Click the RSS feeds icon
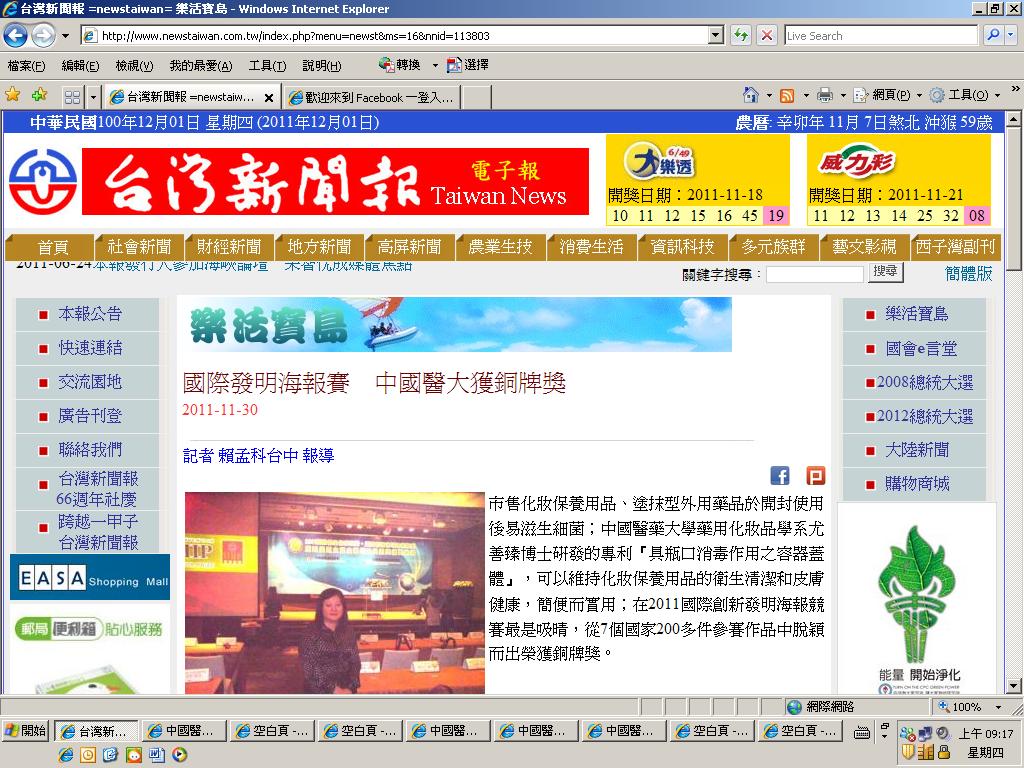Image resolution: width=1024 pixels, height=768 pixels. point(787,96)
